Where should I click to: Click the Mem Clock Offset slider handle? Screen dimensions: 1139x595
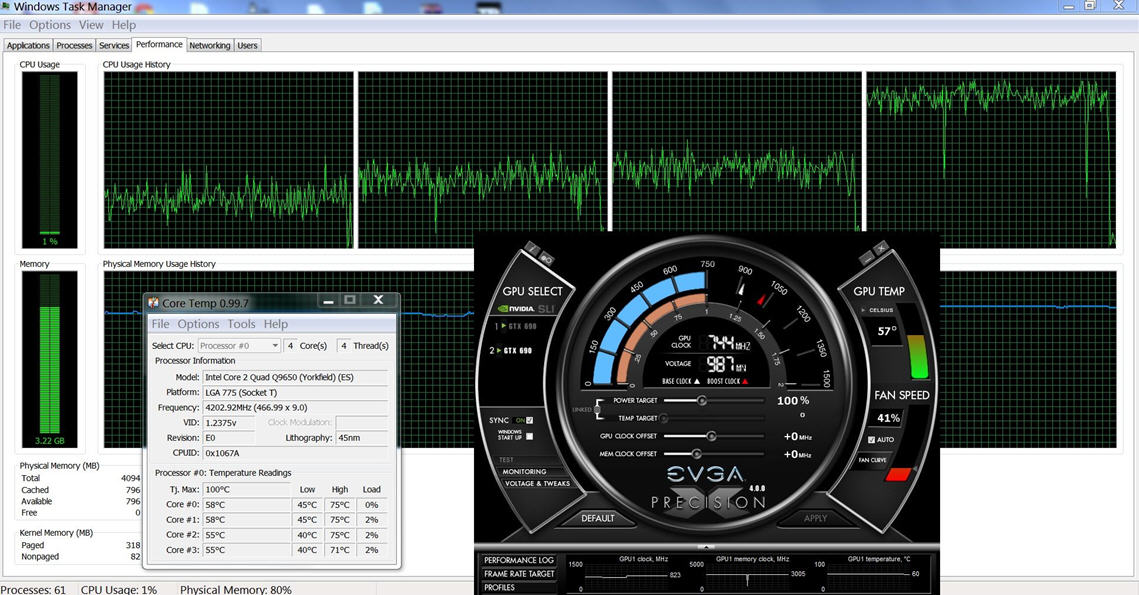[x=697, y=454]
